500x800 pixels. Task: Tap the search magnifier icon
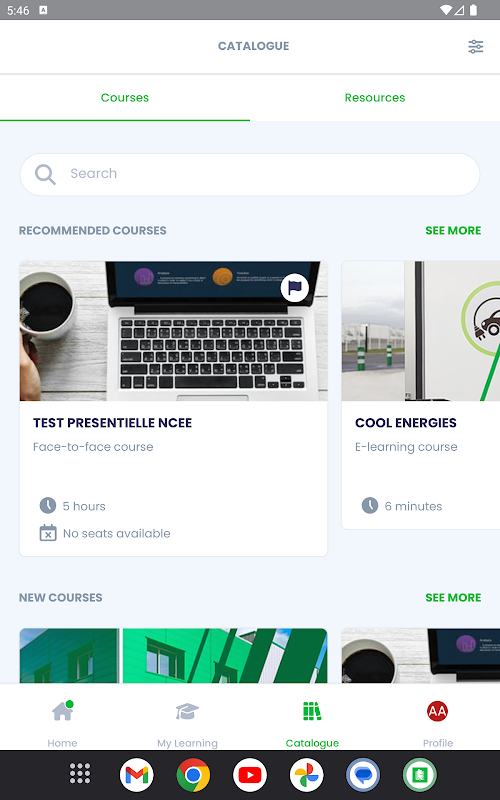click(x=45, y=174)
